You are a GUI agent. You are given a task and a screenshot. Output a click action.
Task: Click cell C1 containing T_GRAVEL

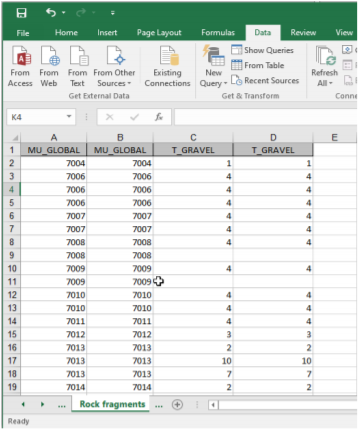(193, 150)
